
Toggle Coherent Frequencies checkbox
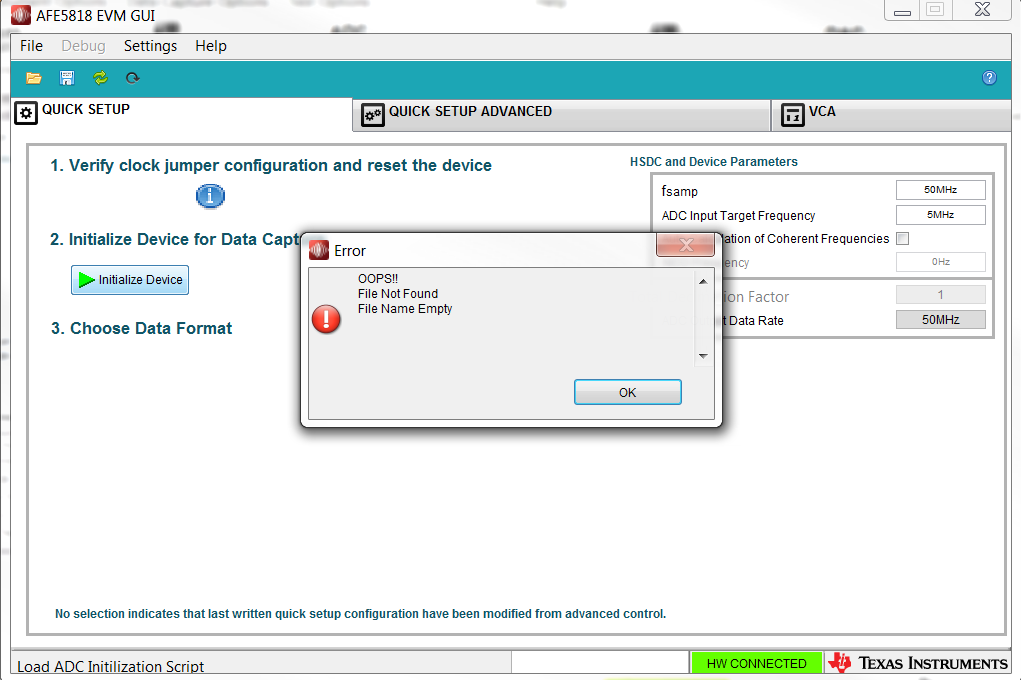coord(902,238)
